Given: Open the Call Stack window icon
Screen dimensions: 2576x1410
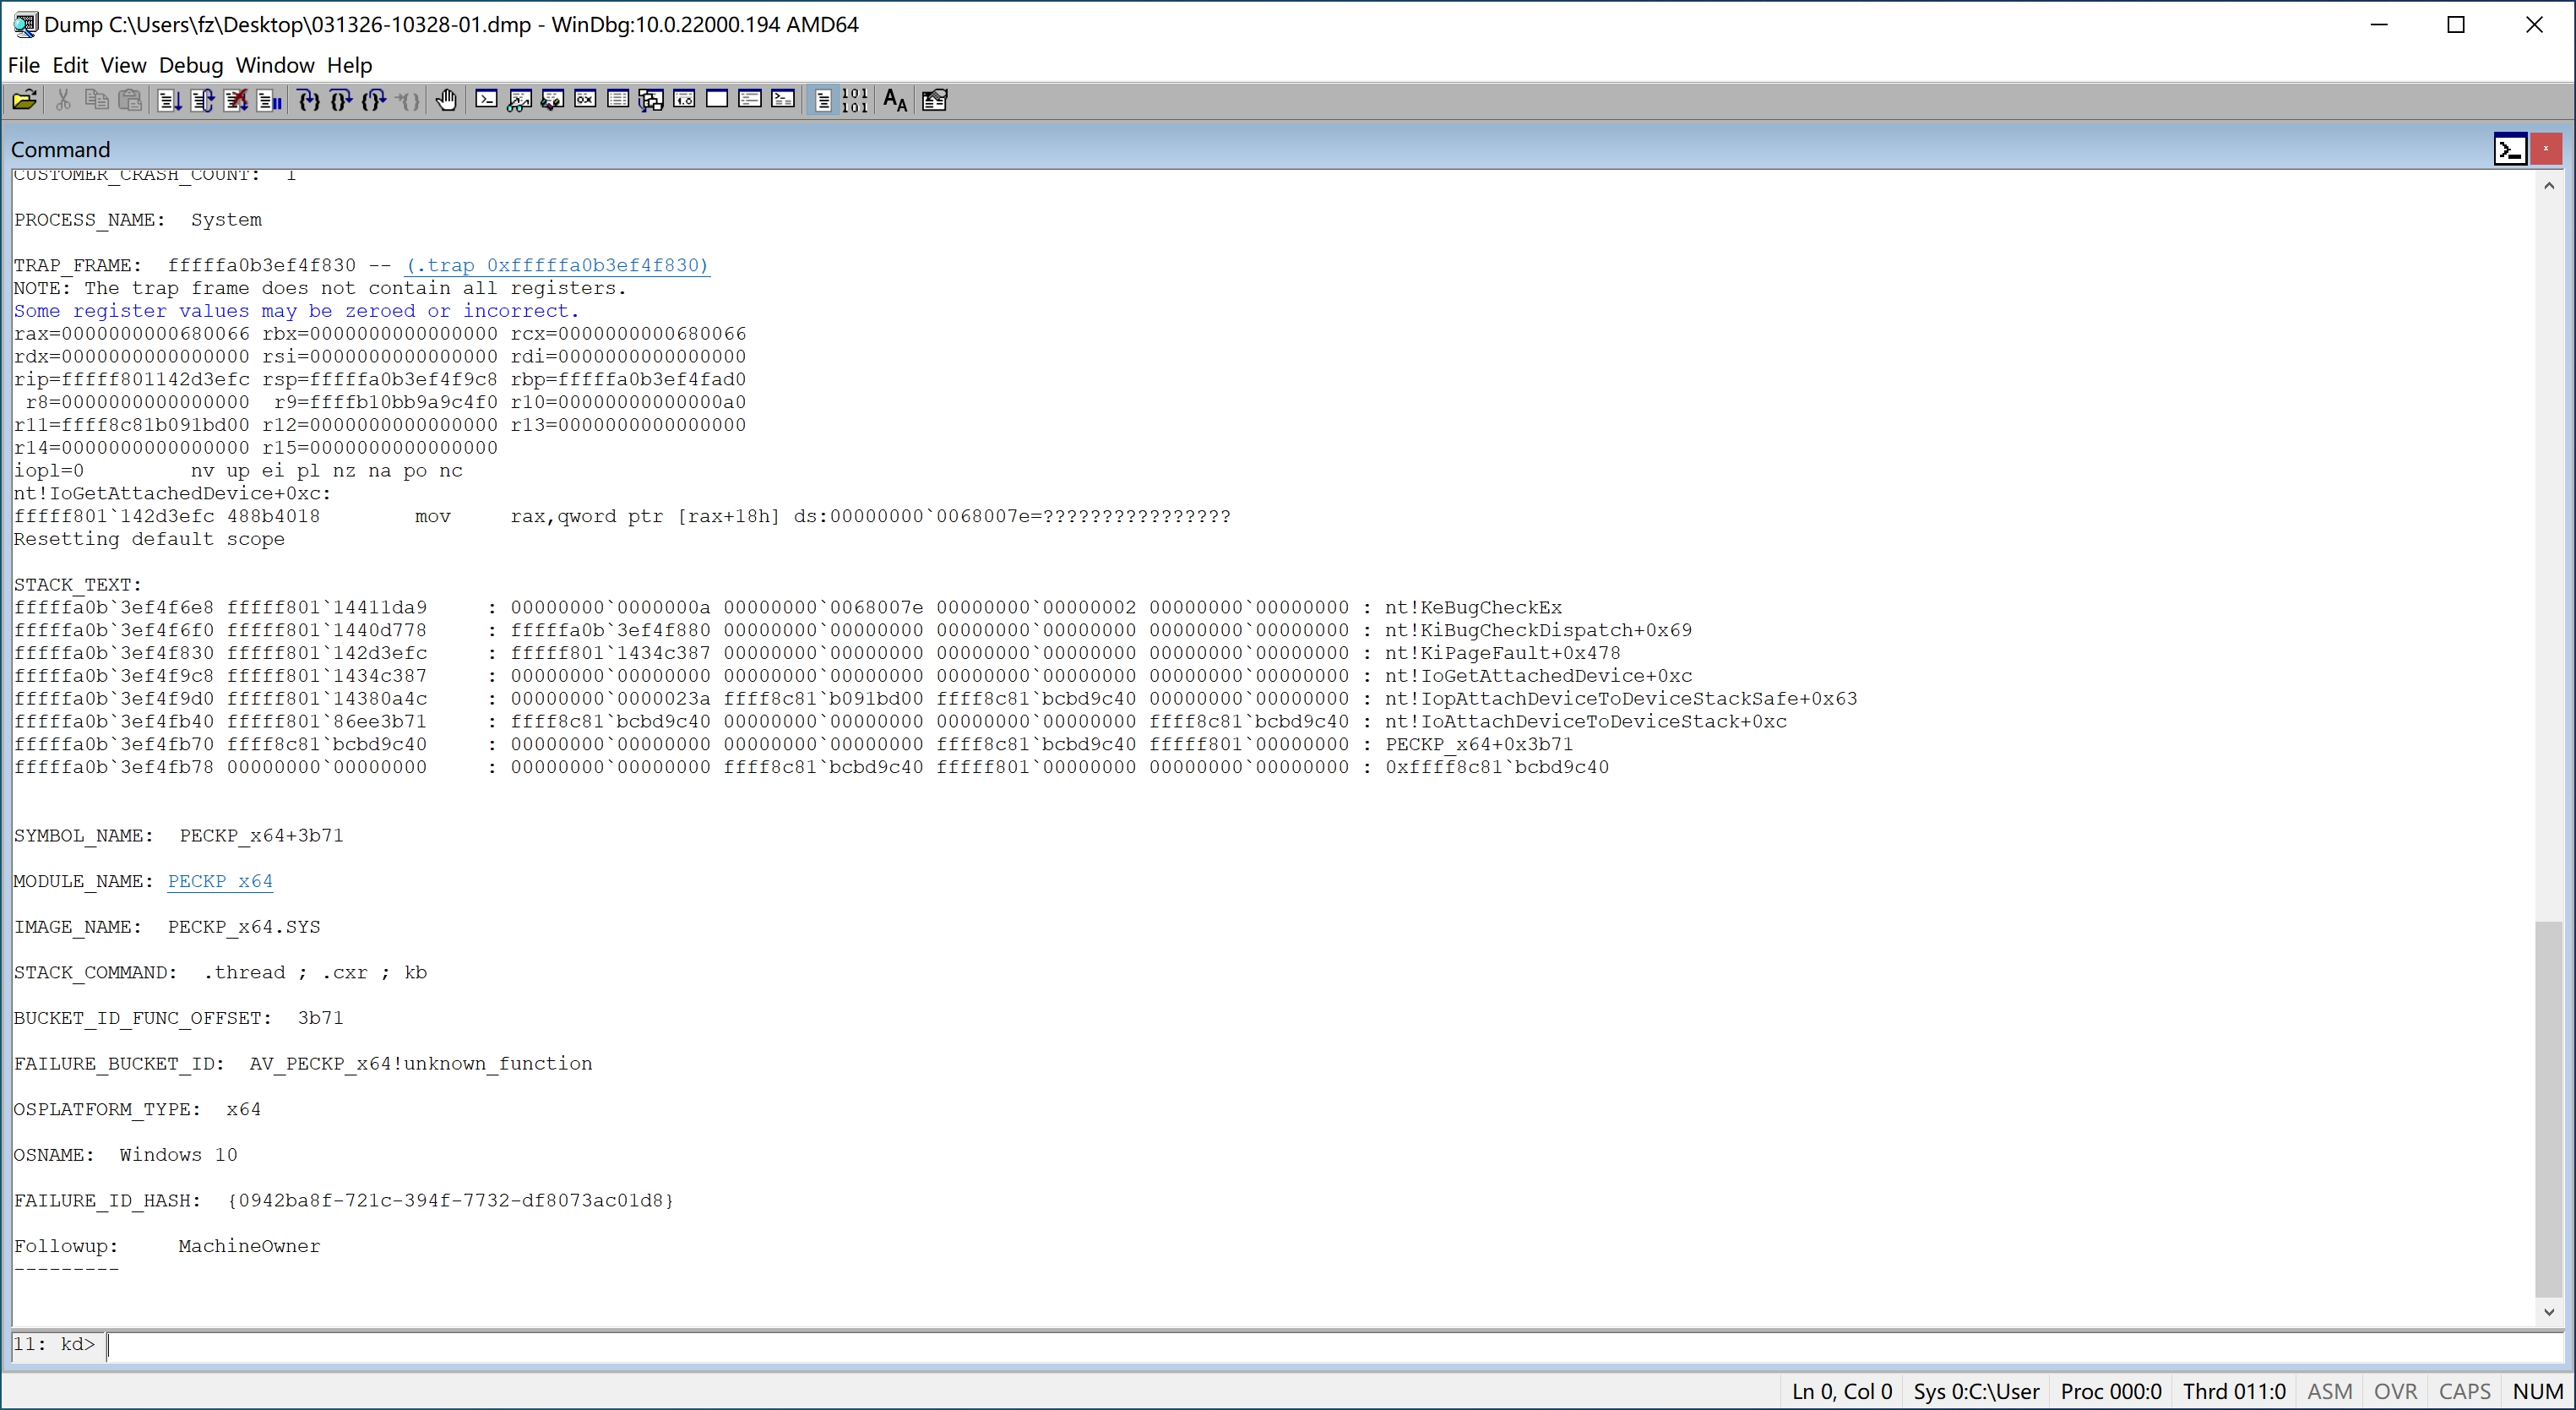Looking at the screenshot, I should coord(651,100).
